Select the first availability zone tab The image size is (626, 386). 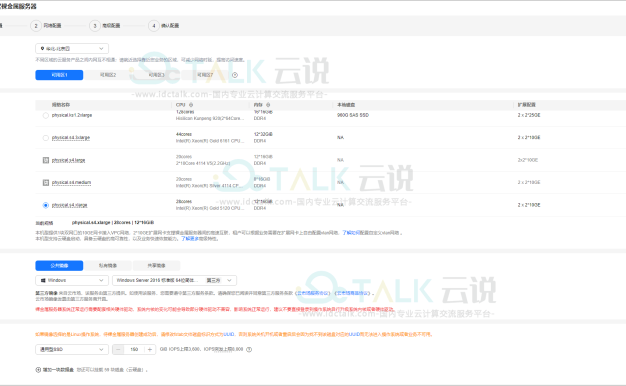coord(59,75)
